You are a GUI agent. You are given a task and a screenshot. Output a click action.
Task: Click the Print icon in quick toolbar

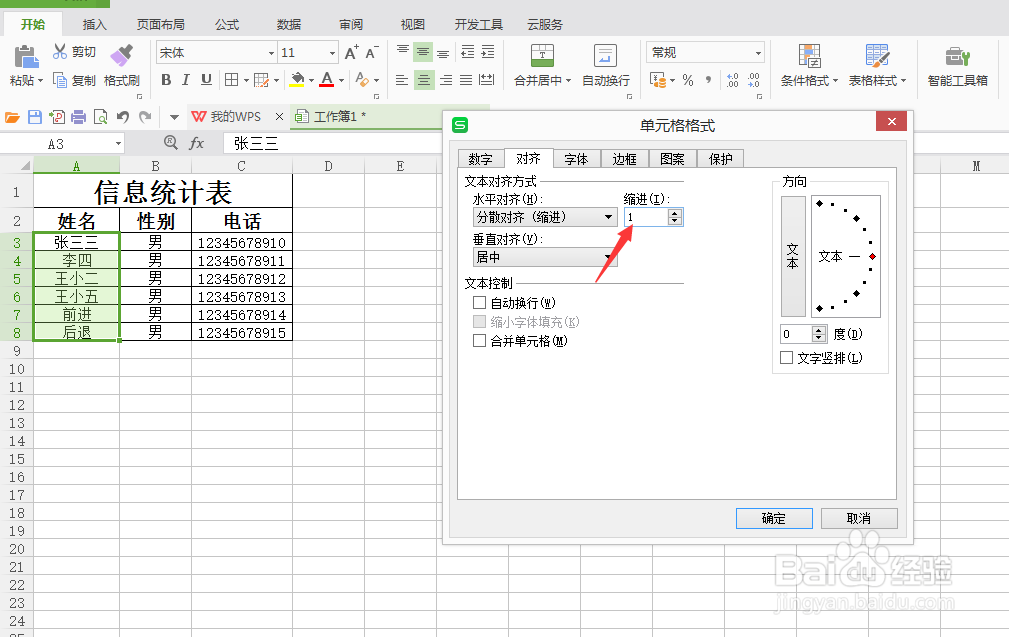click(x=79, y=116)
